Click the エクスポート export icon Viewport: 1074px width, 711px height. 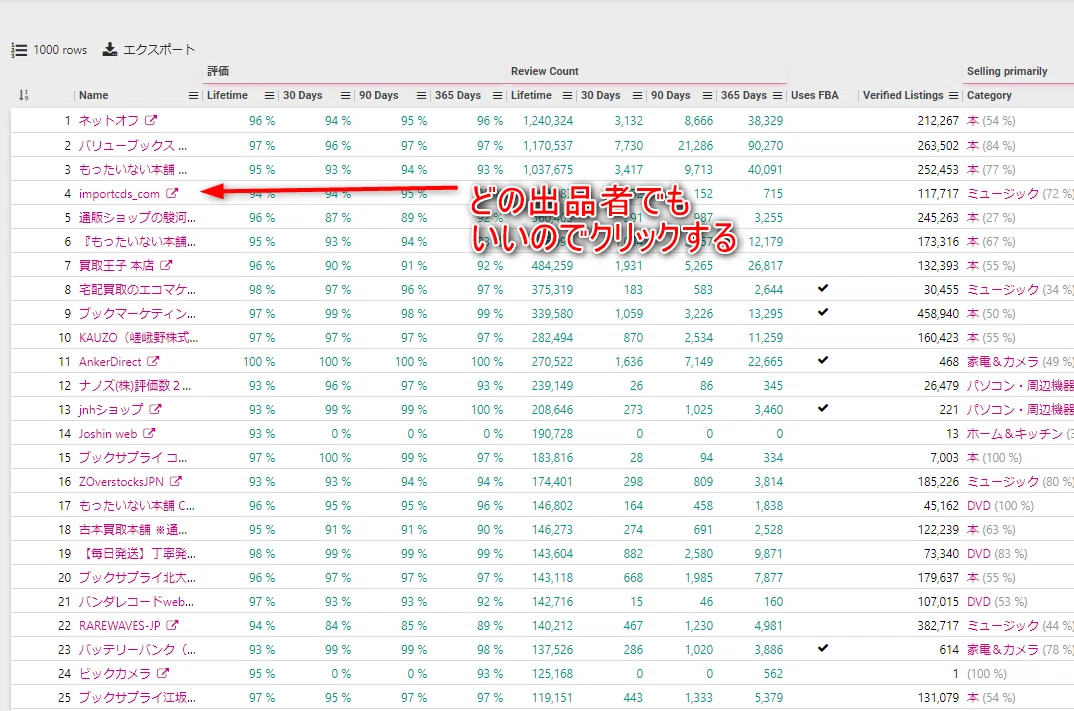click(x=110, y=49)
